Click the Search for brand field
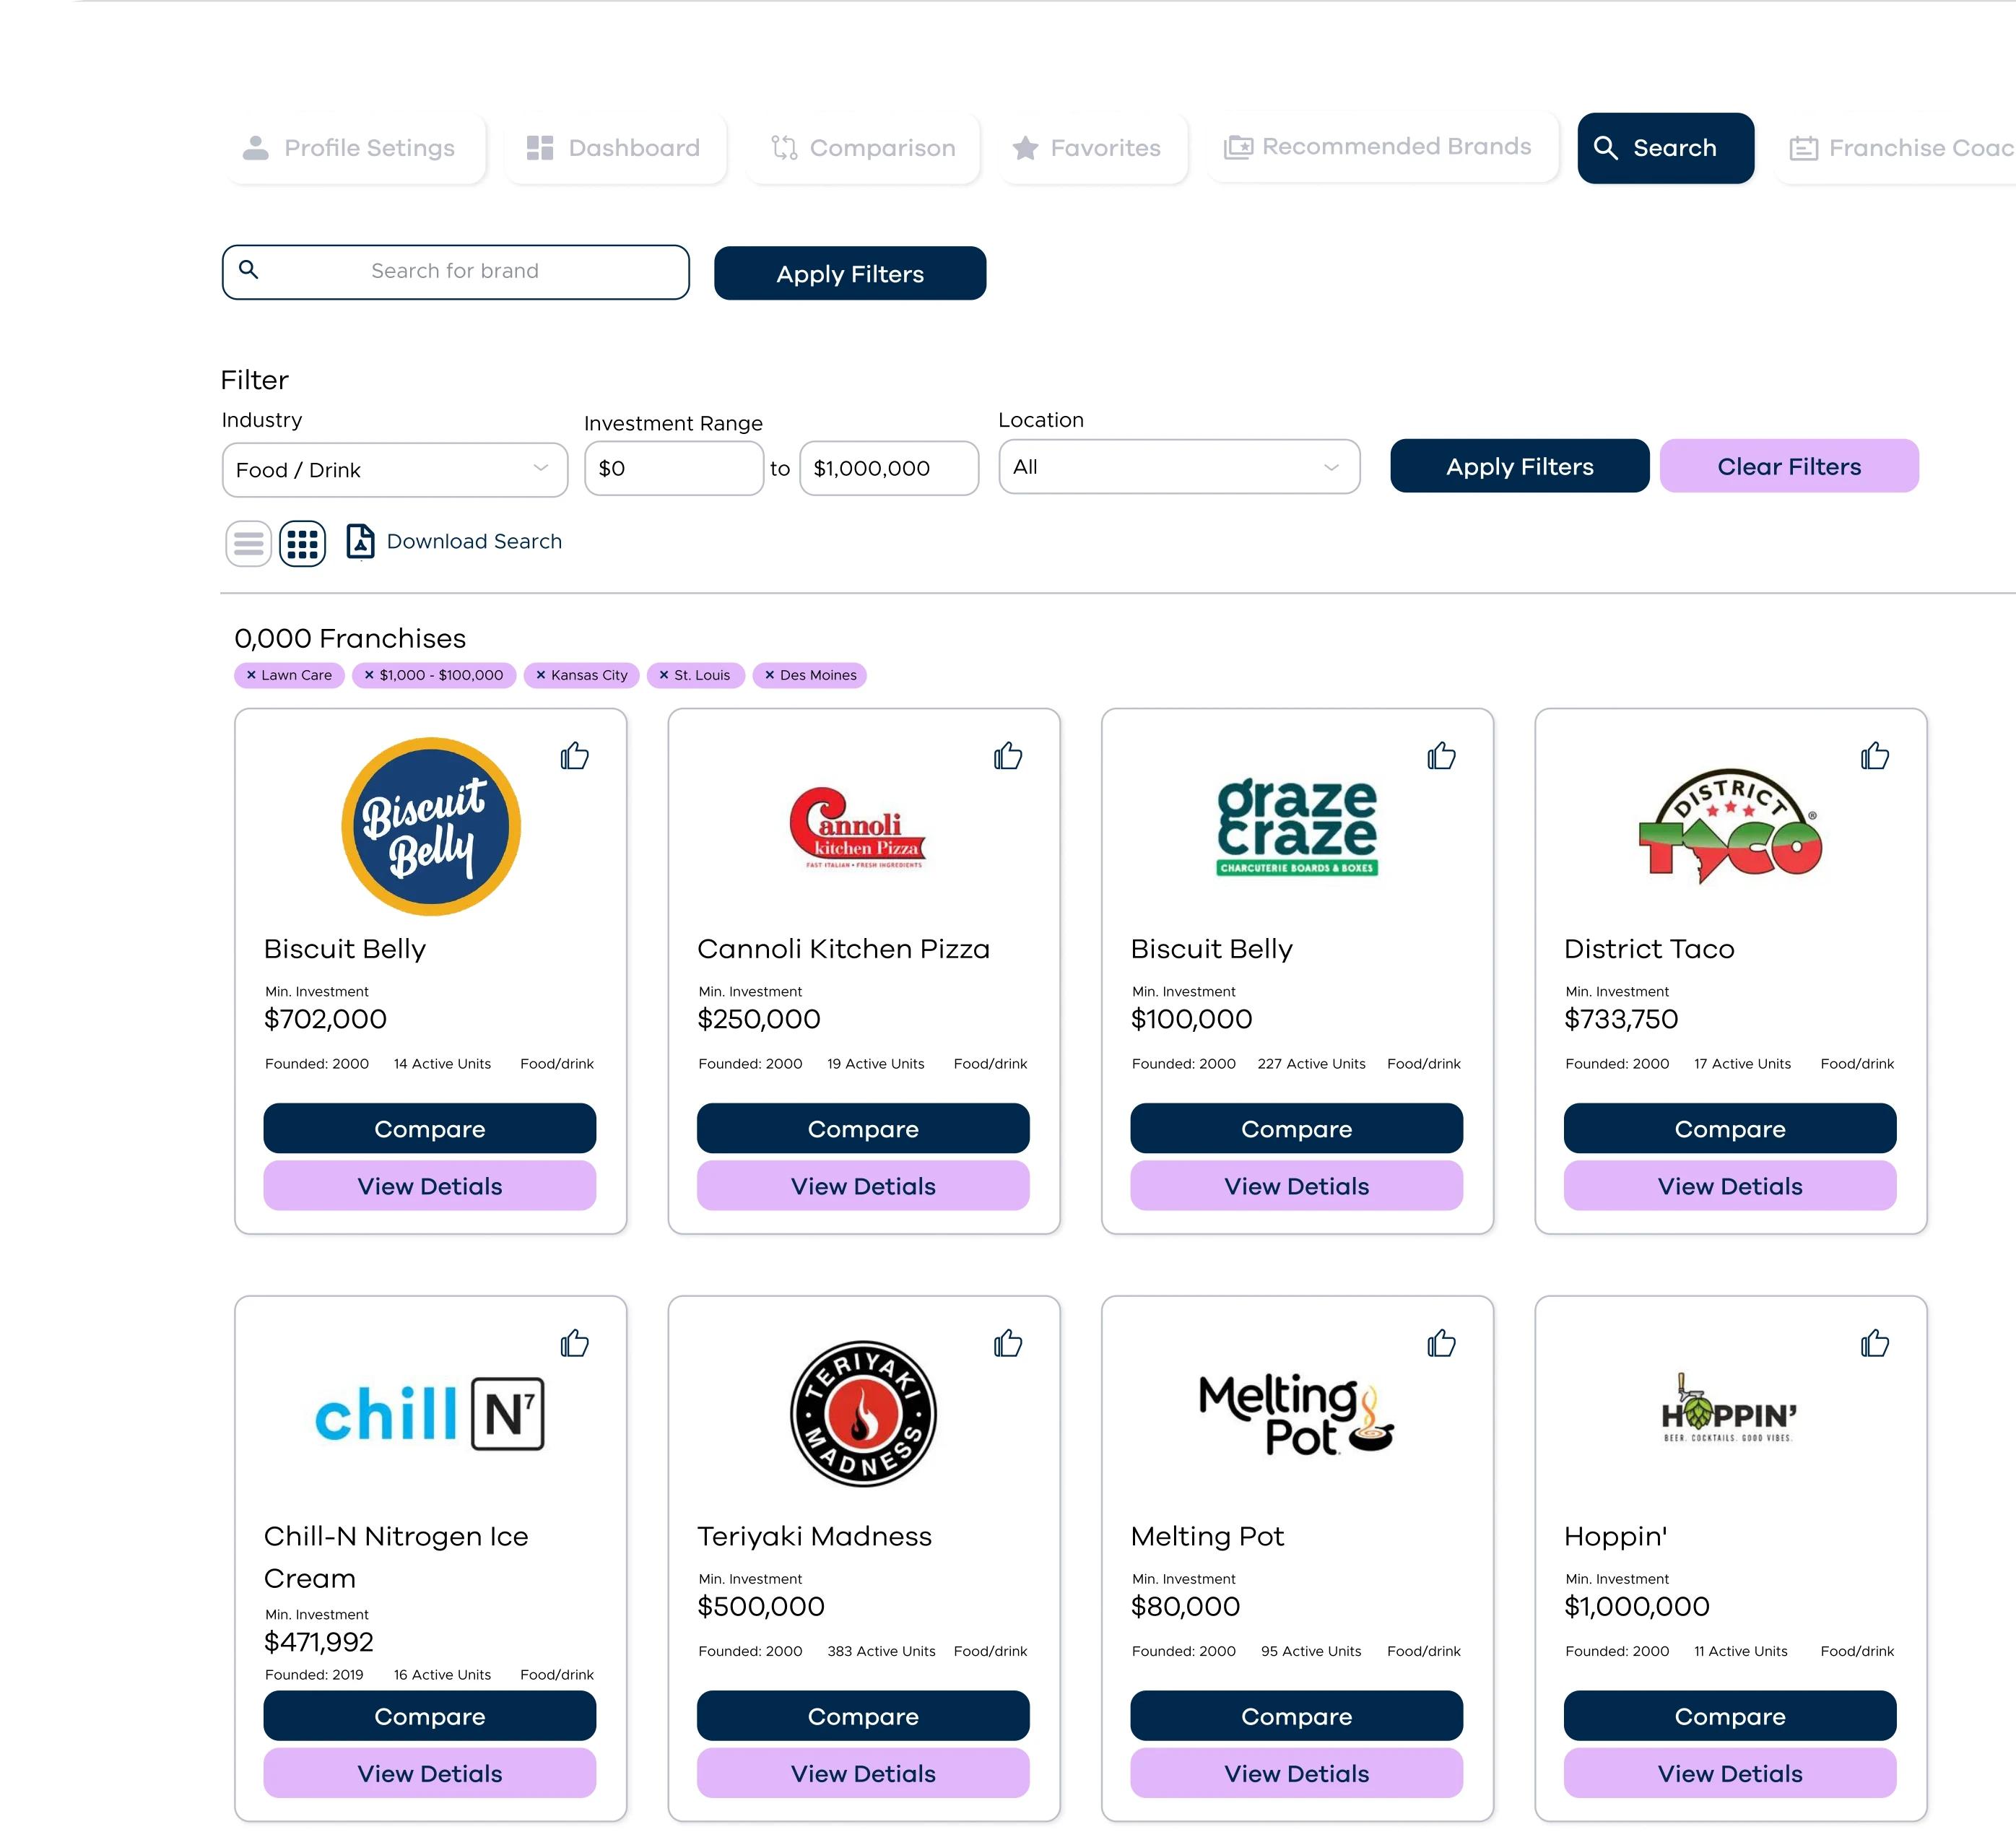 (455, 272)
